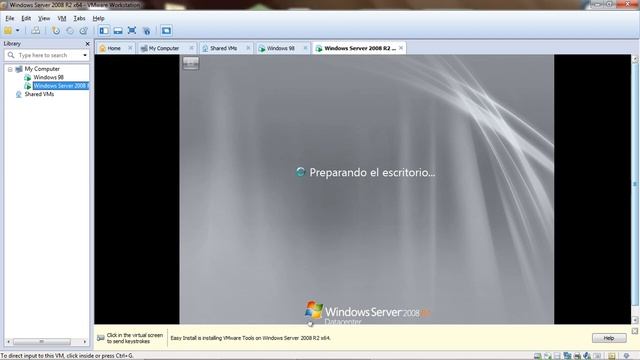Click the library scrollbar right arrow
Image resolution: width=640 pixels, height=360 pixels.
tap(85, 342)
